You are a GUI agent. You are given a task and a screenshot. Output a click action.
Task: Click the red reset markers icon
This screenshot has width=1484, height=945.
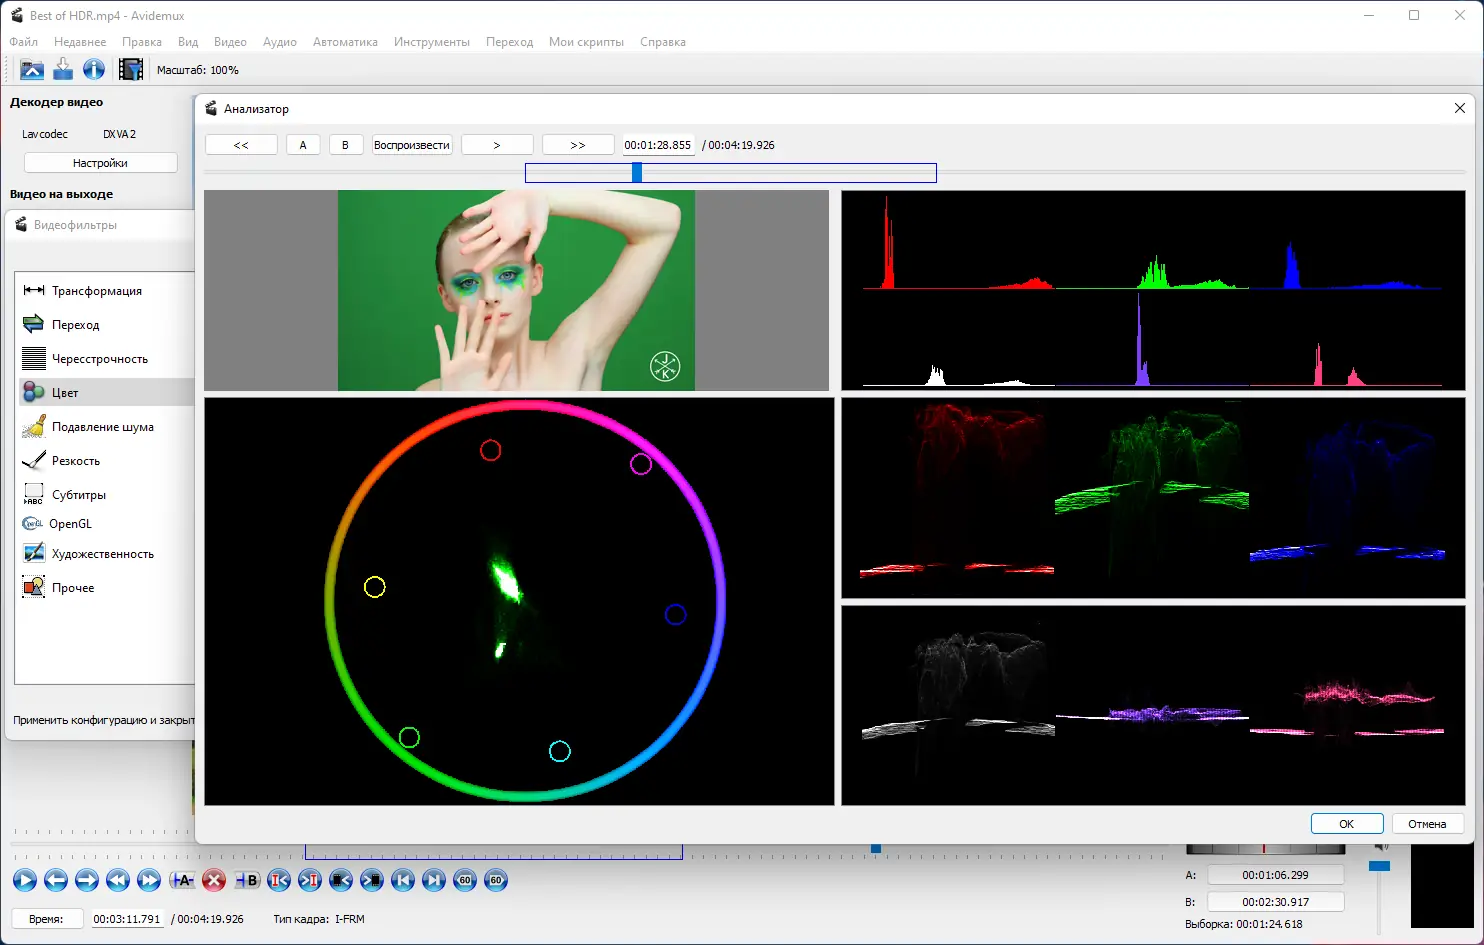coord(214,880)
